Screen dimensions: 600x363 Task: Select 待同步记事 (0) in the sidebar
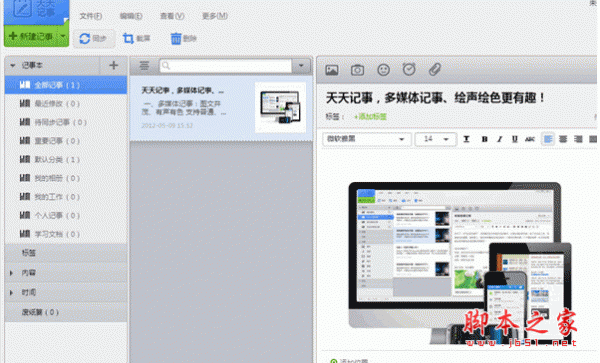click(x=66, y=122)
